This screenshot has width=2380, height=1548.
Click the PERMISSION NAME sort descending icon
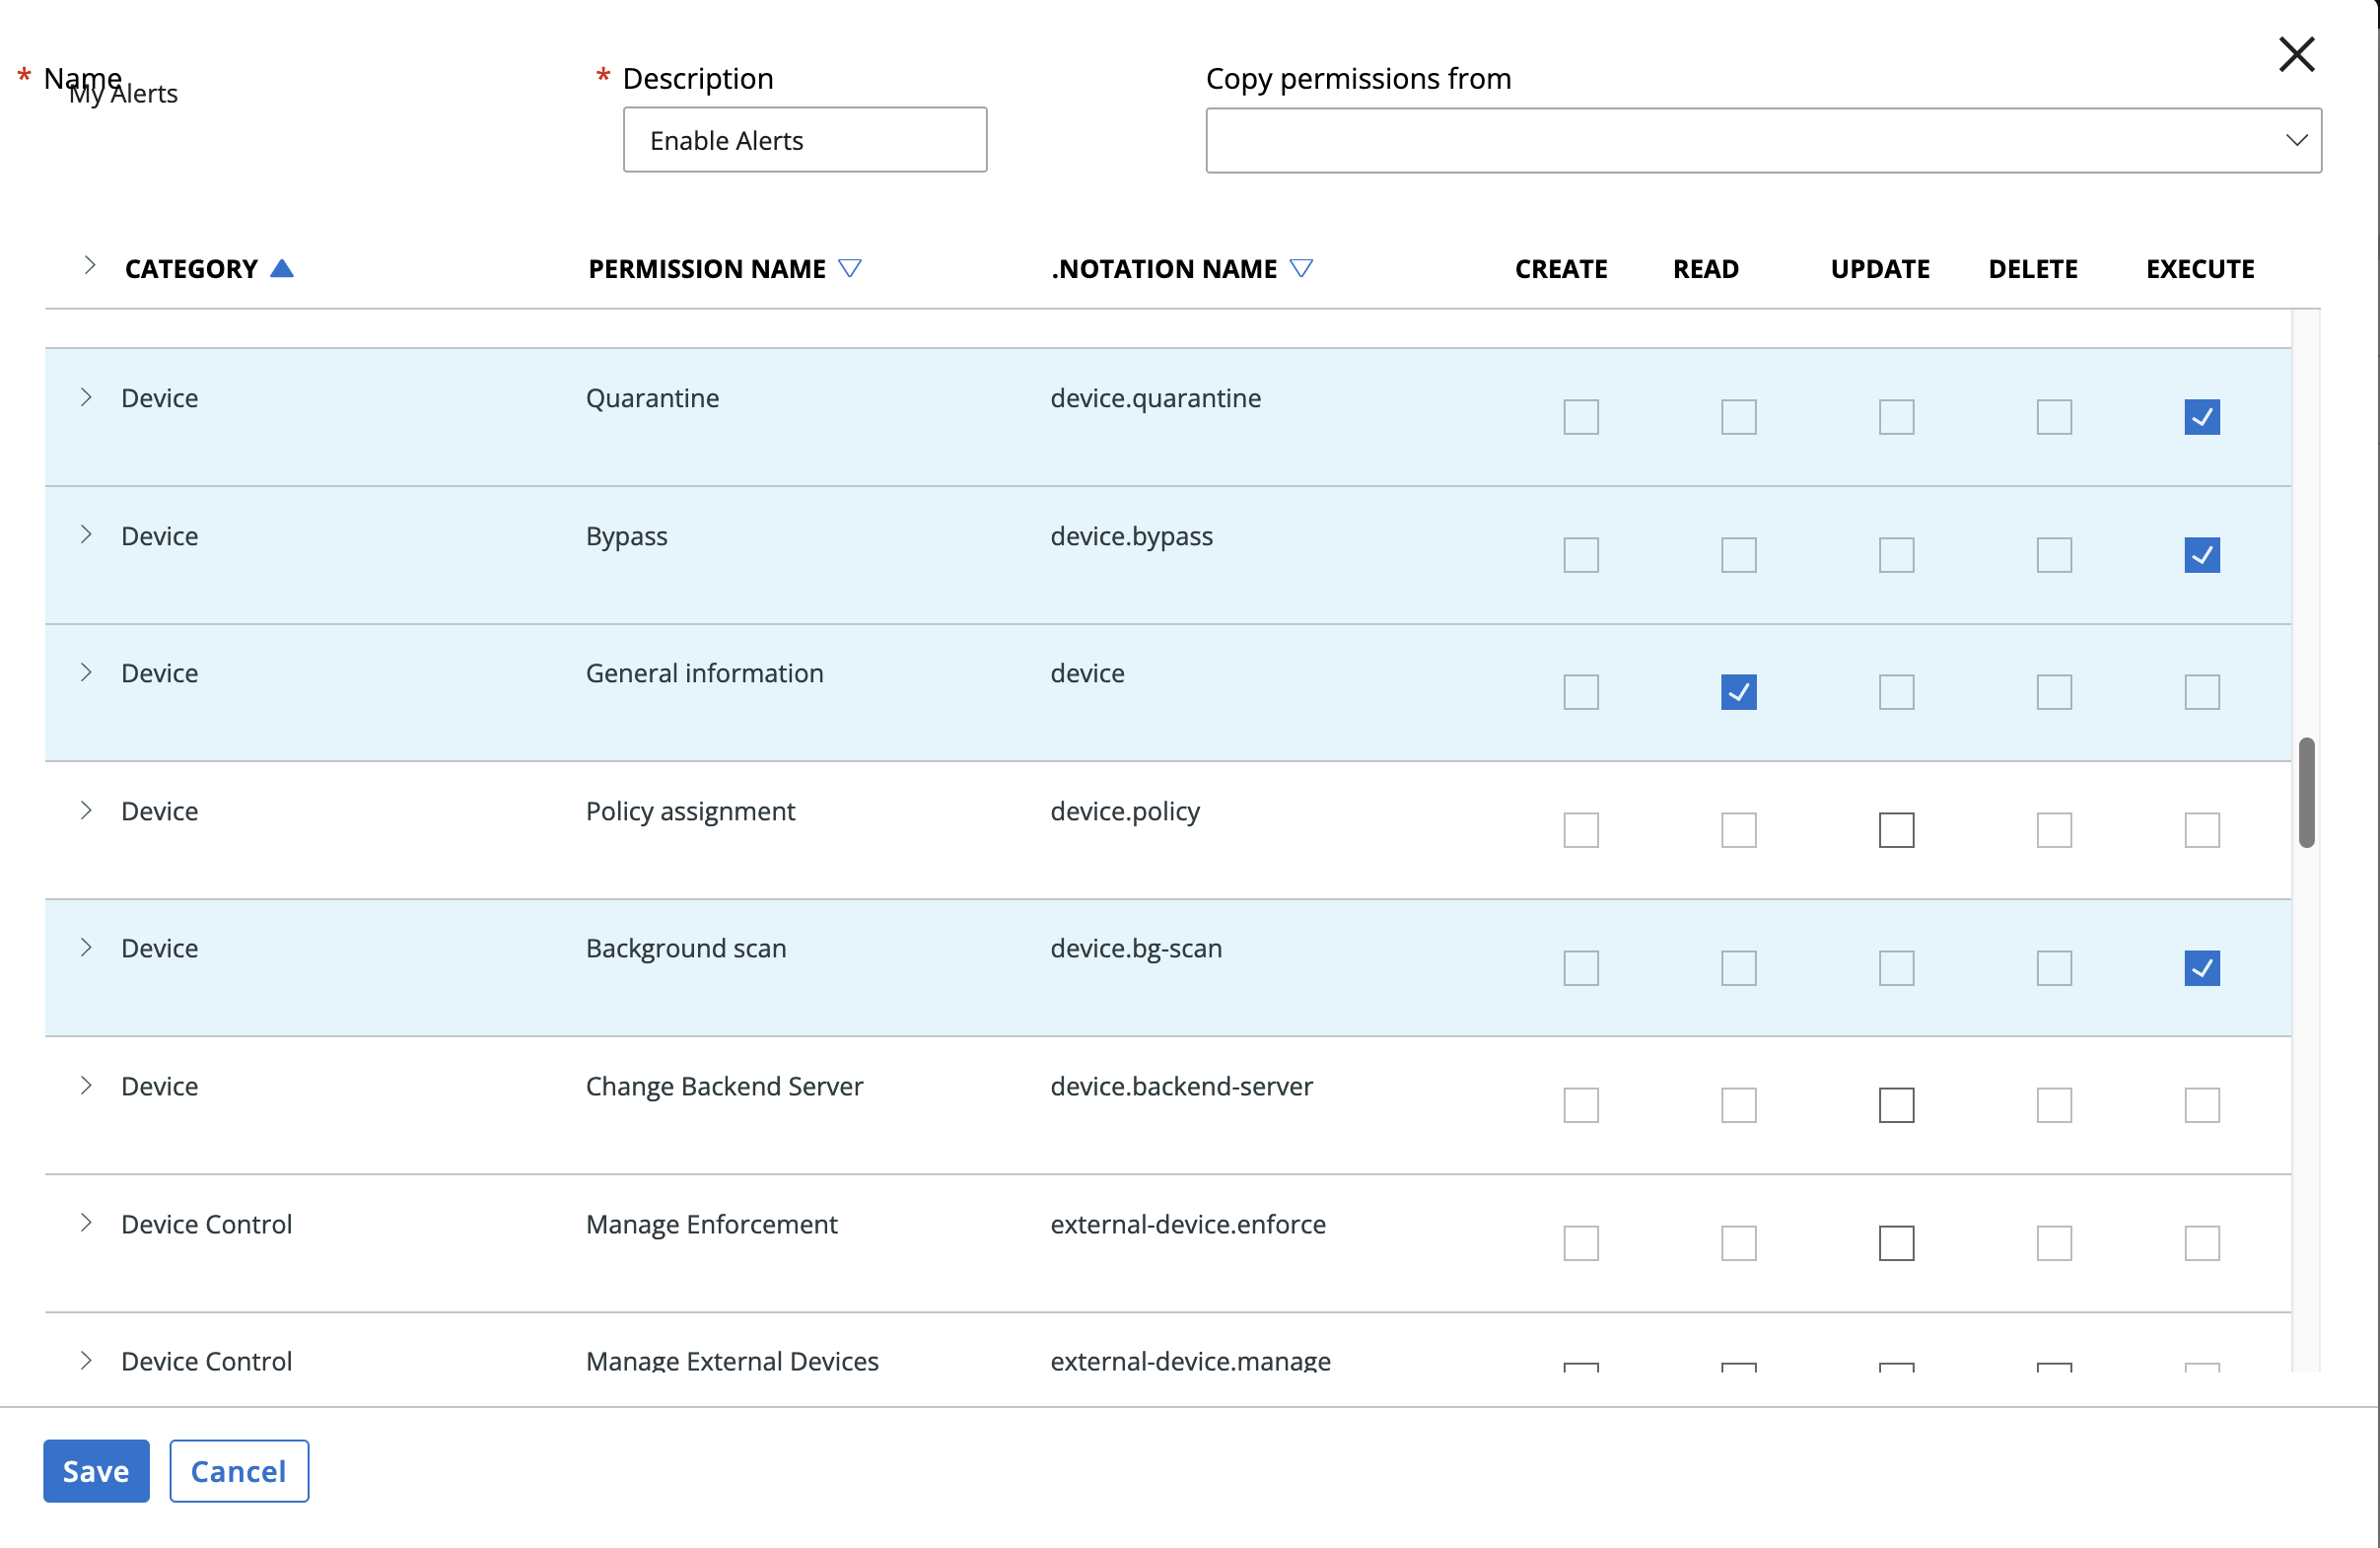pyautogui.click(x=850, y=267)
